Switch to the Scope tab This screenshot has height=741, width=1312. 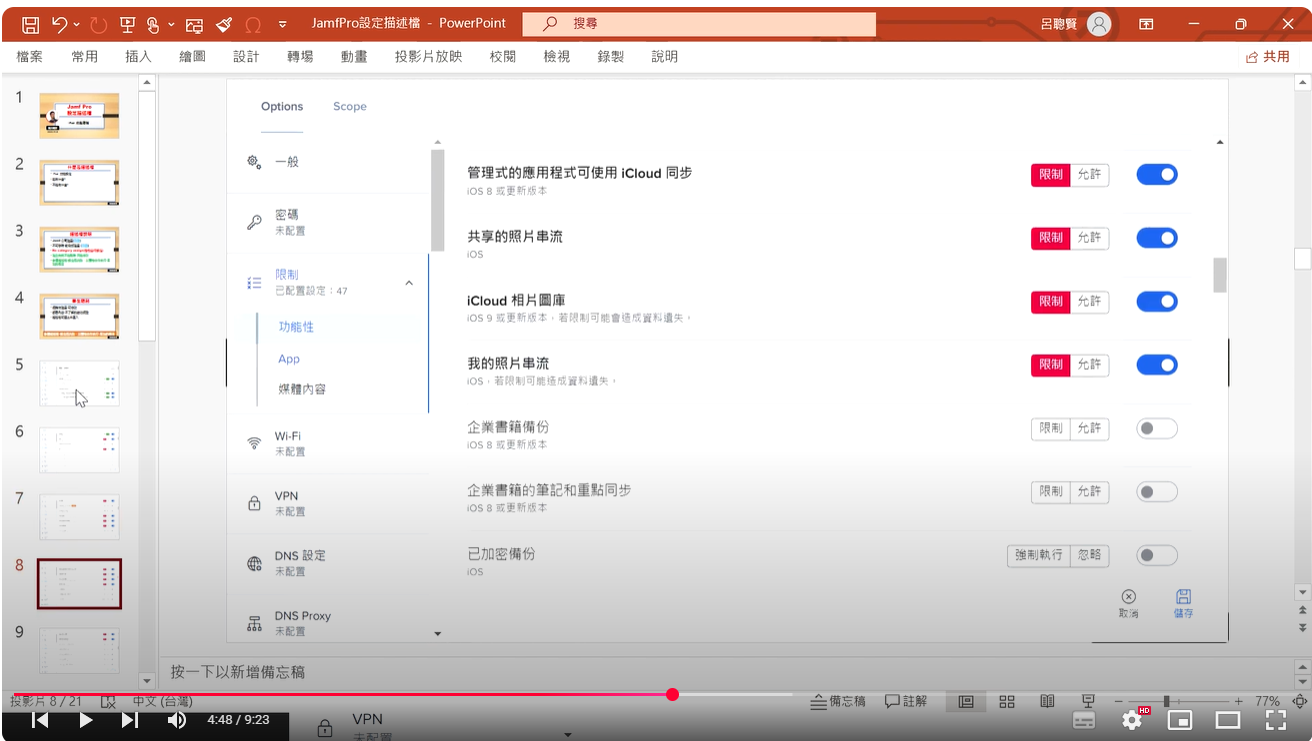pos(350,106)
